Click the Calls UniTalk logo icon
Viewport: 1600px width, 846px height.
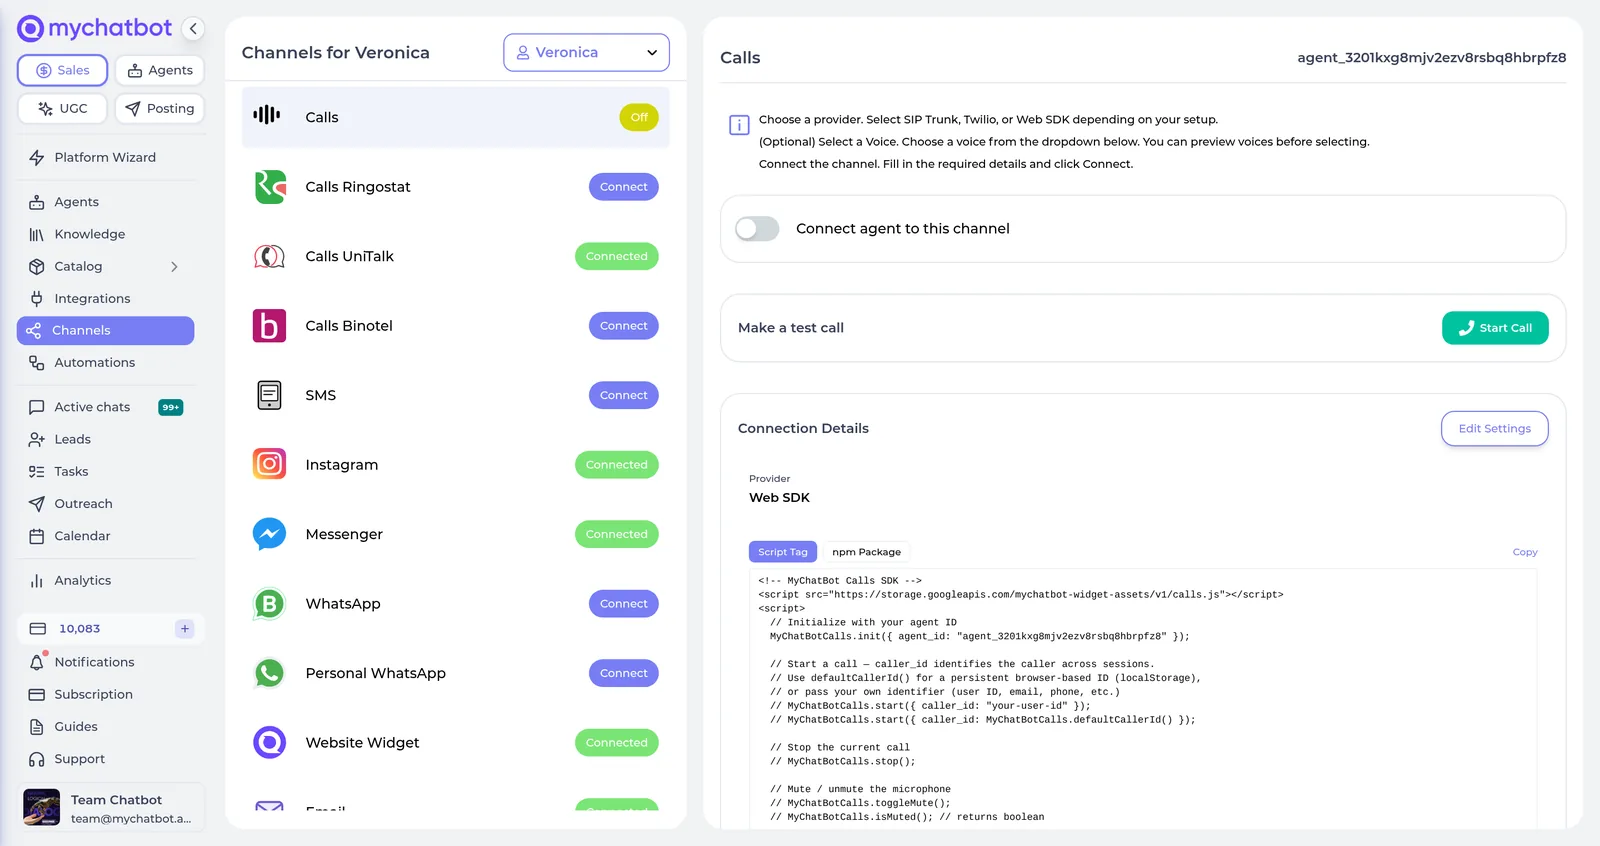coord(270,256)
